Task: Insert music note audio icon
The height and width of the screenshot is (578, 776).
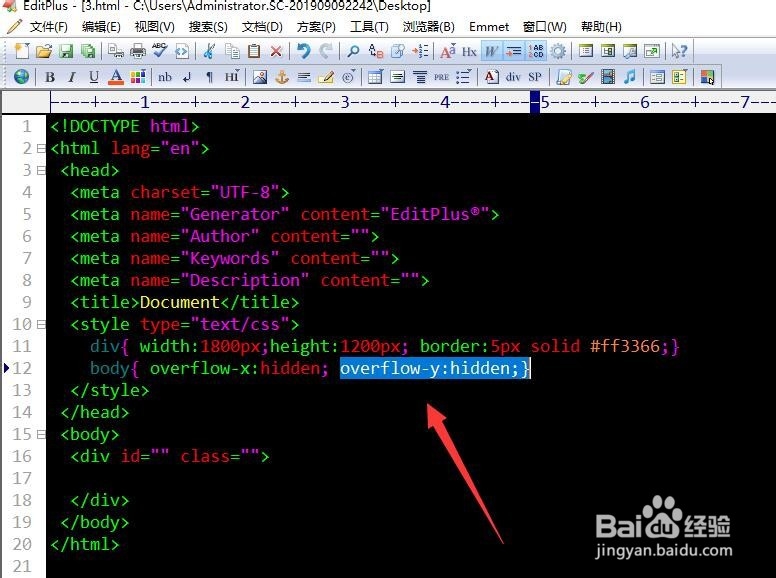Action: click(x=630, y=77)
